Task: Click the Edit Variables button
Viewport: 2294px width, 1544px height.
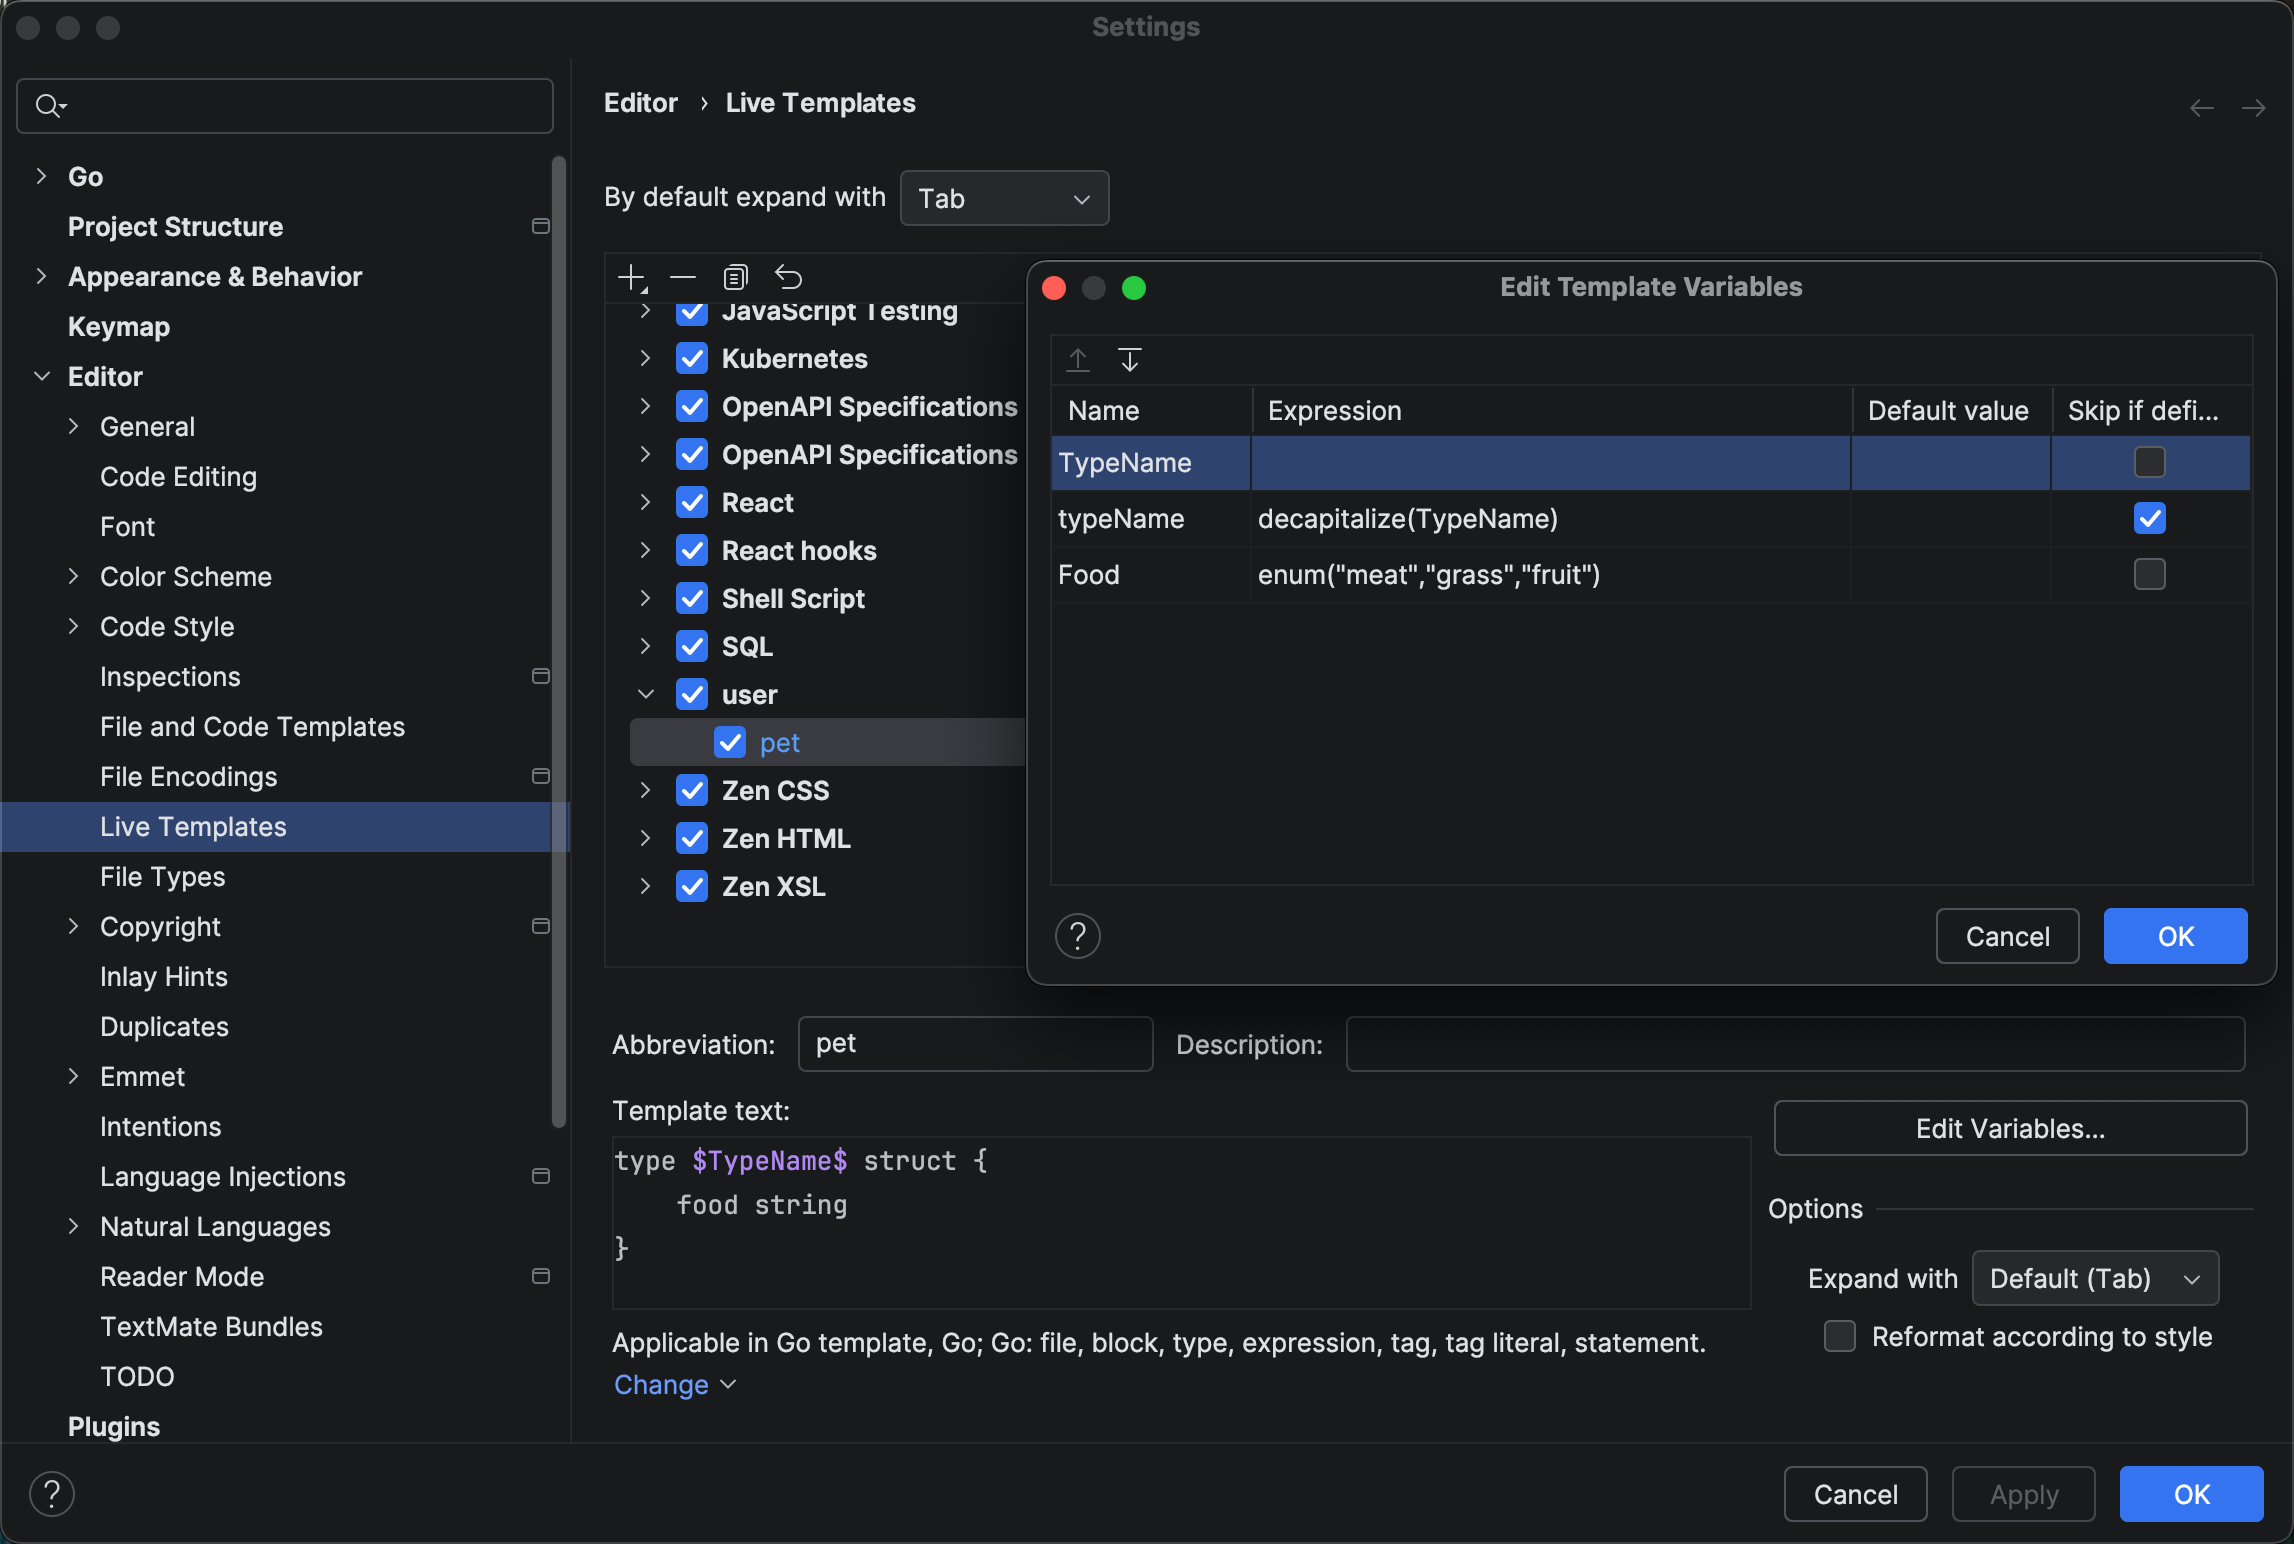Action: pos(2009,1128)
